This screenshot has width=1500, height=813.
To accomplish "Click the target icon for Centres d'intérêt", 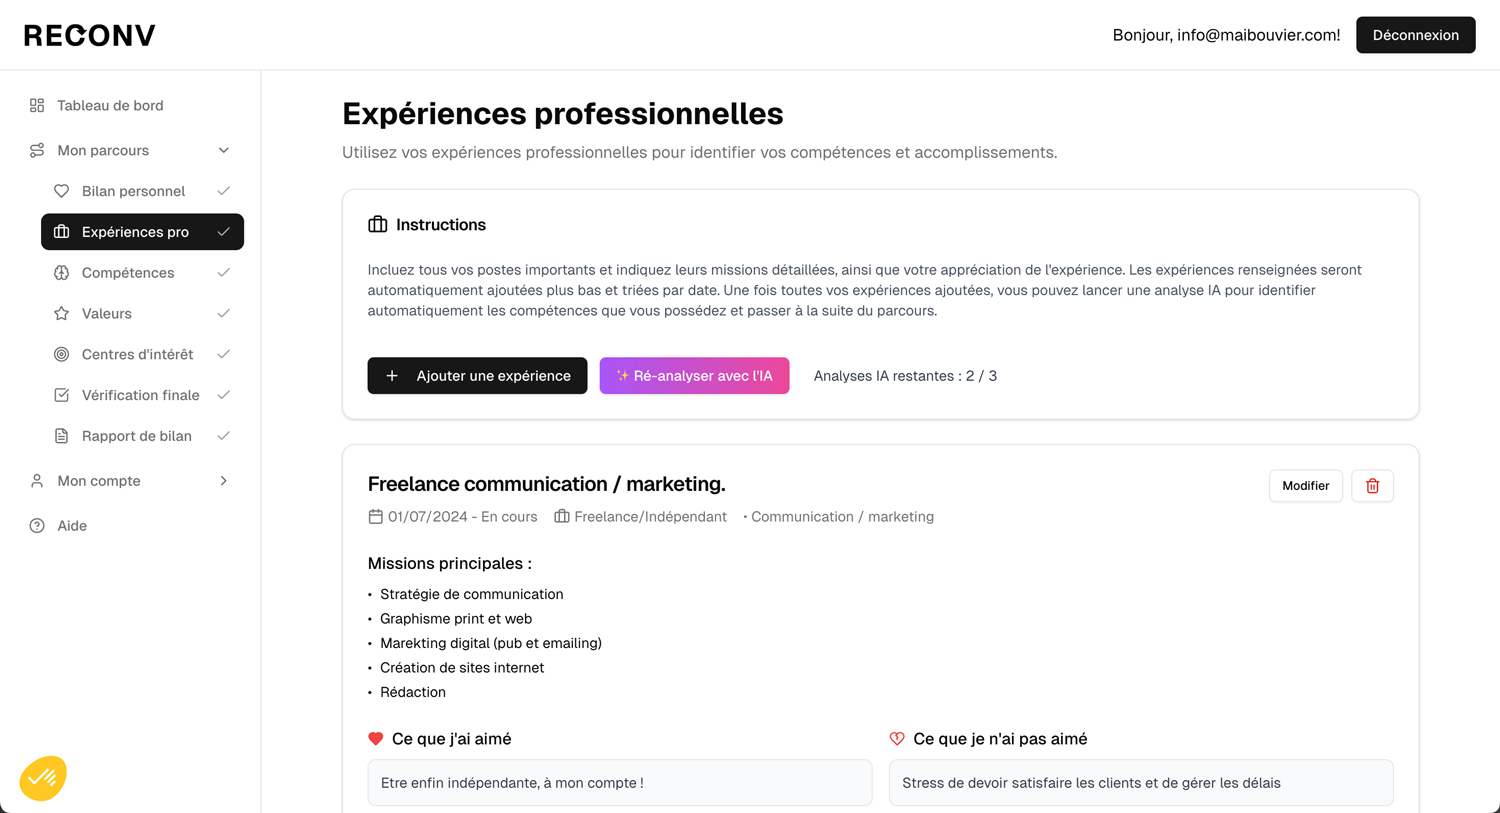I will [62, 354].
